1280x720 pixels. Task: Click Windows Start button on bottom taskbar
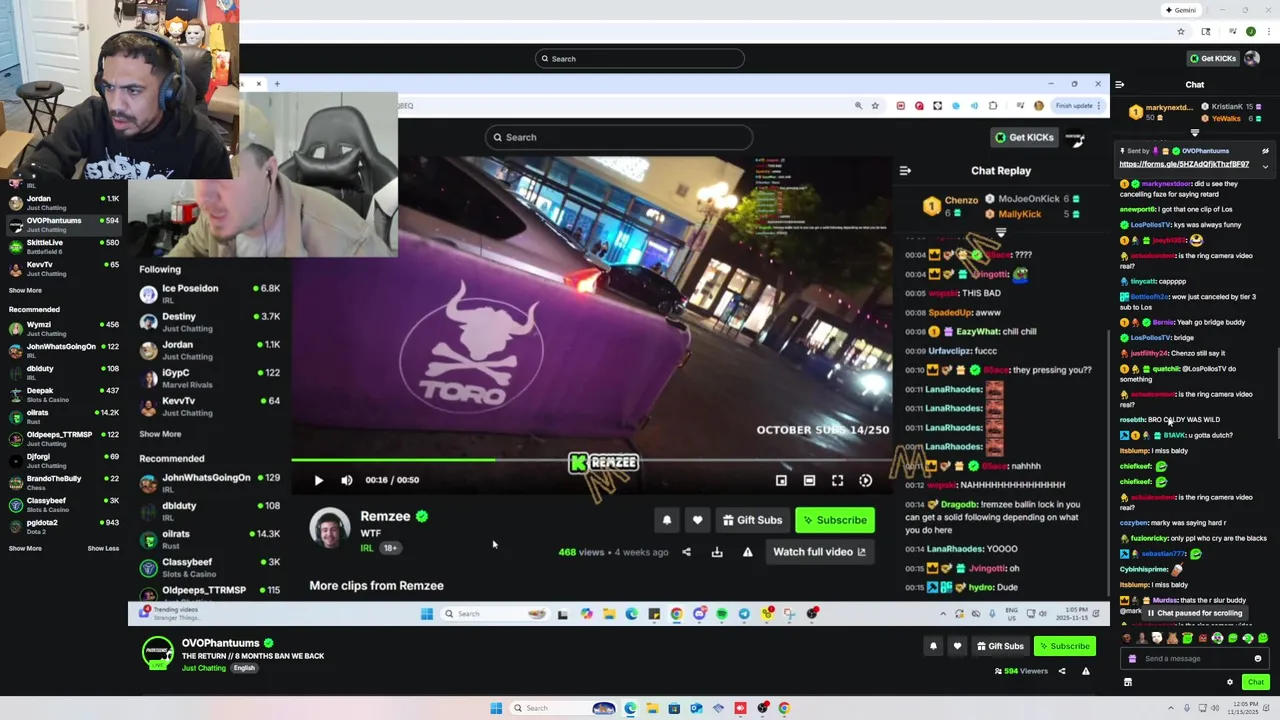pyautogui.click(x=495, y=708)
